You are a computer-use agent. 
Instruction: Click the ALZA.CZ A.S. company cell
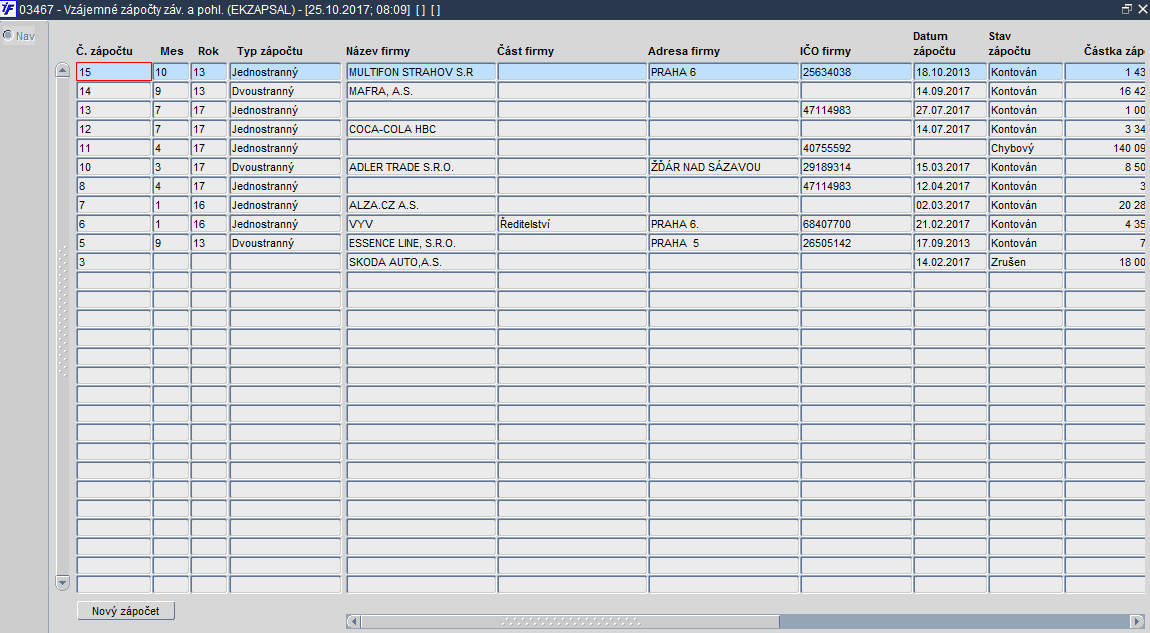(421, 205)
